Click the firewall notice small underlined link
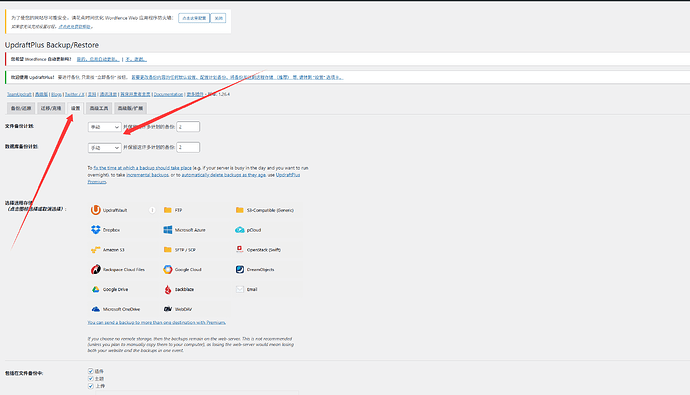The height and width of the screenshot is (395, 690). pos(75,26)
